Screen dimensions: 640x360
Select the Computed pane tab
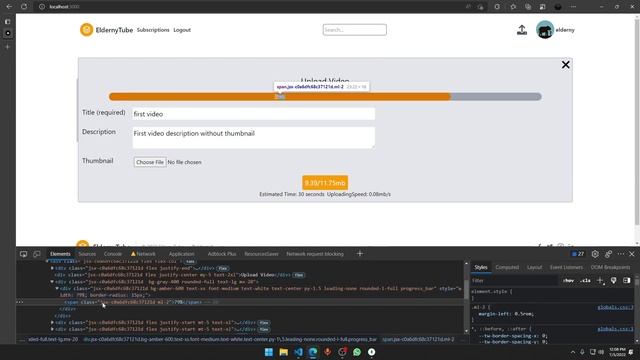[507, 267]
